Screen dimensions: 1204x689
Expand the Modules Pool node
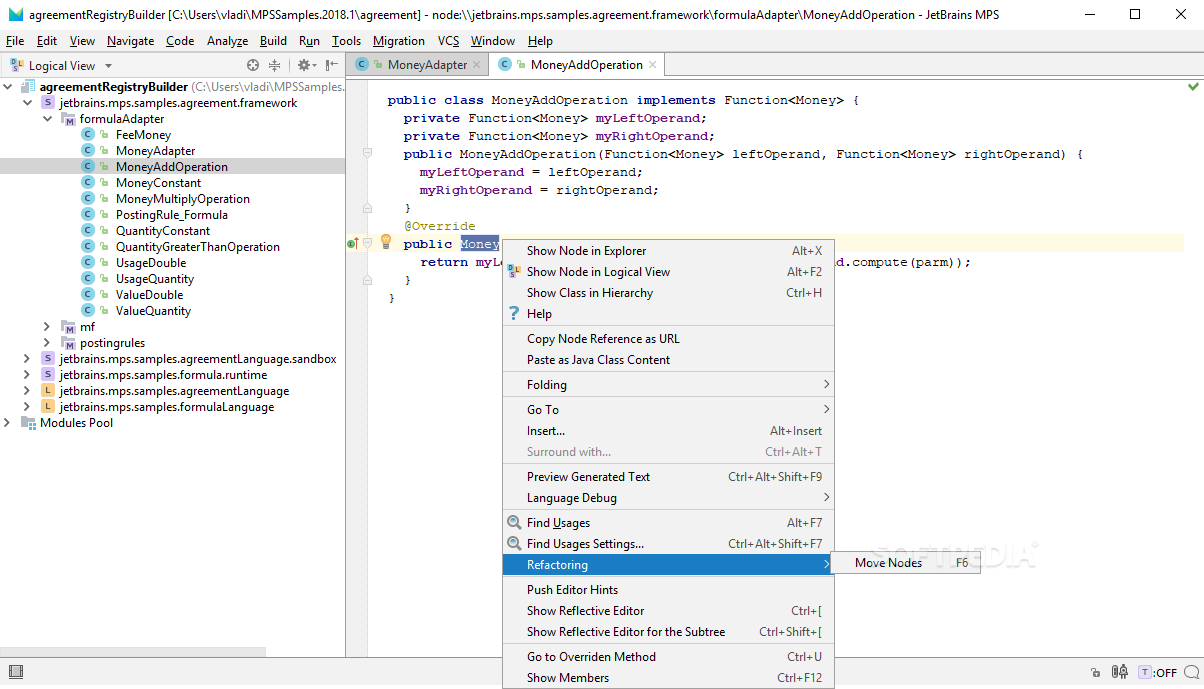pyautogui.click(x=8, y=423)
